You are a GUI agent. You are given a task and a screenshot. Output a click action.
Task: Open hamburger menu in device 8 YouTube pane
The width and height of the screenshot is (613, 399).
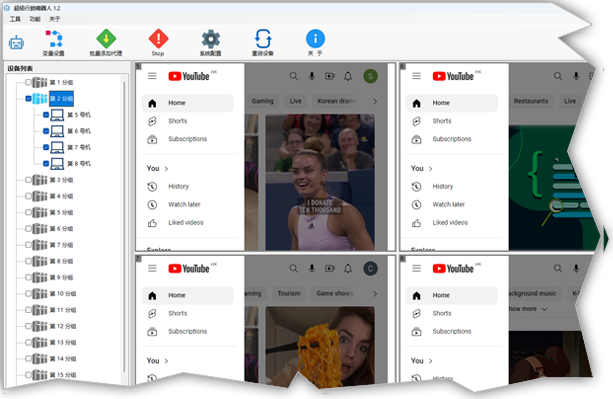click(416, 268)
